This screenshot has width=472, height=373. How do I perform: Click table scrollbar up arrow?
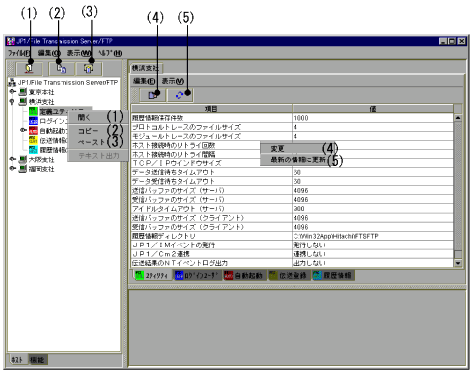(x=458, y=118)
